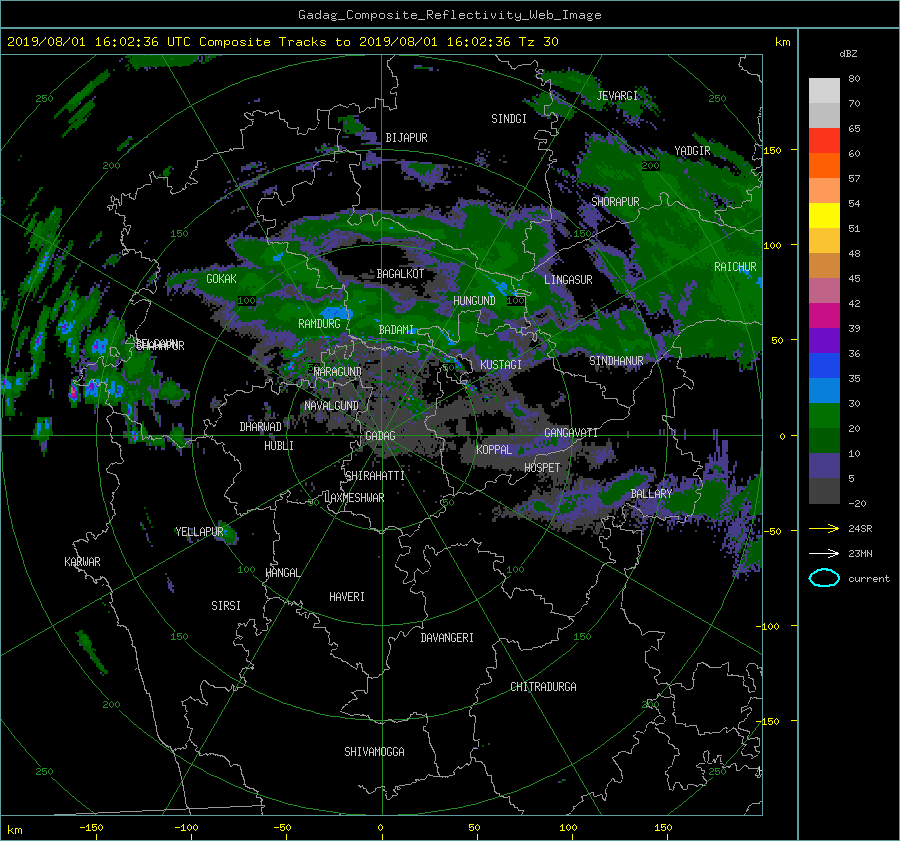Select the yellow 51-54 dBZ color swatch
This screenshot has height=841, width=900.
click(x=824, y=216)
